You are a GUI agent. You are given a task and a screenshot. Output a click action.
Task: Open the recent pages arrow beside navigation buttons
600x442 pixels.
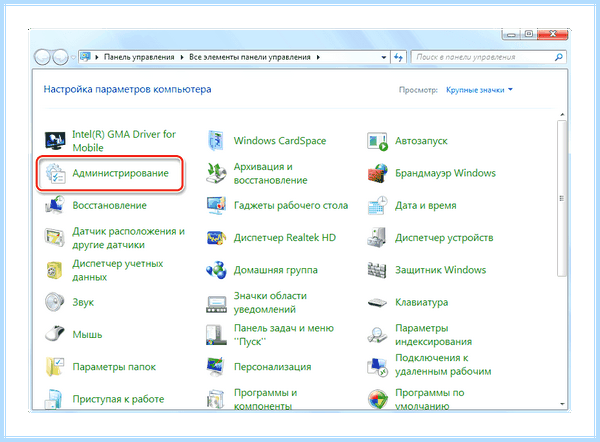click(x=73, y=58)
